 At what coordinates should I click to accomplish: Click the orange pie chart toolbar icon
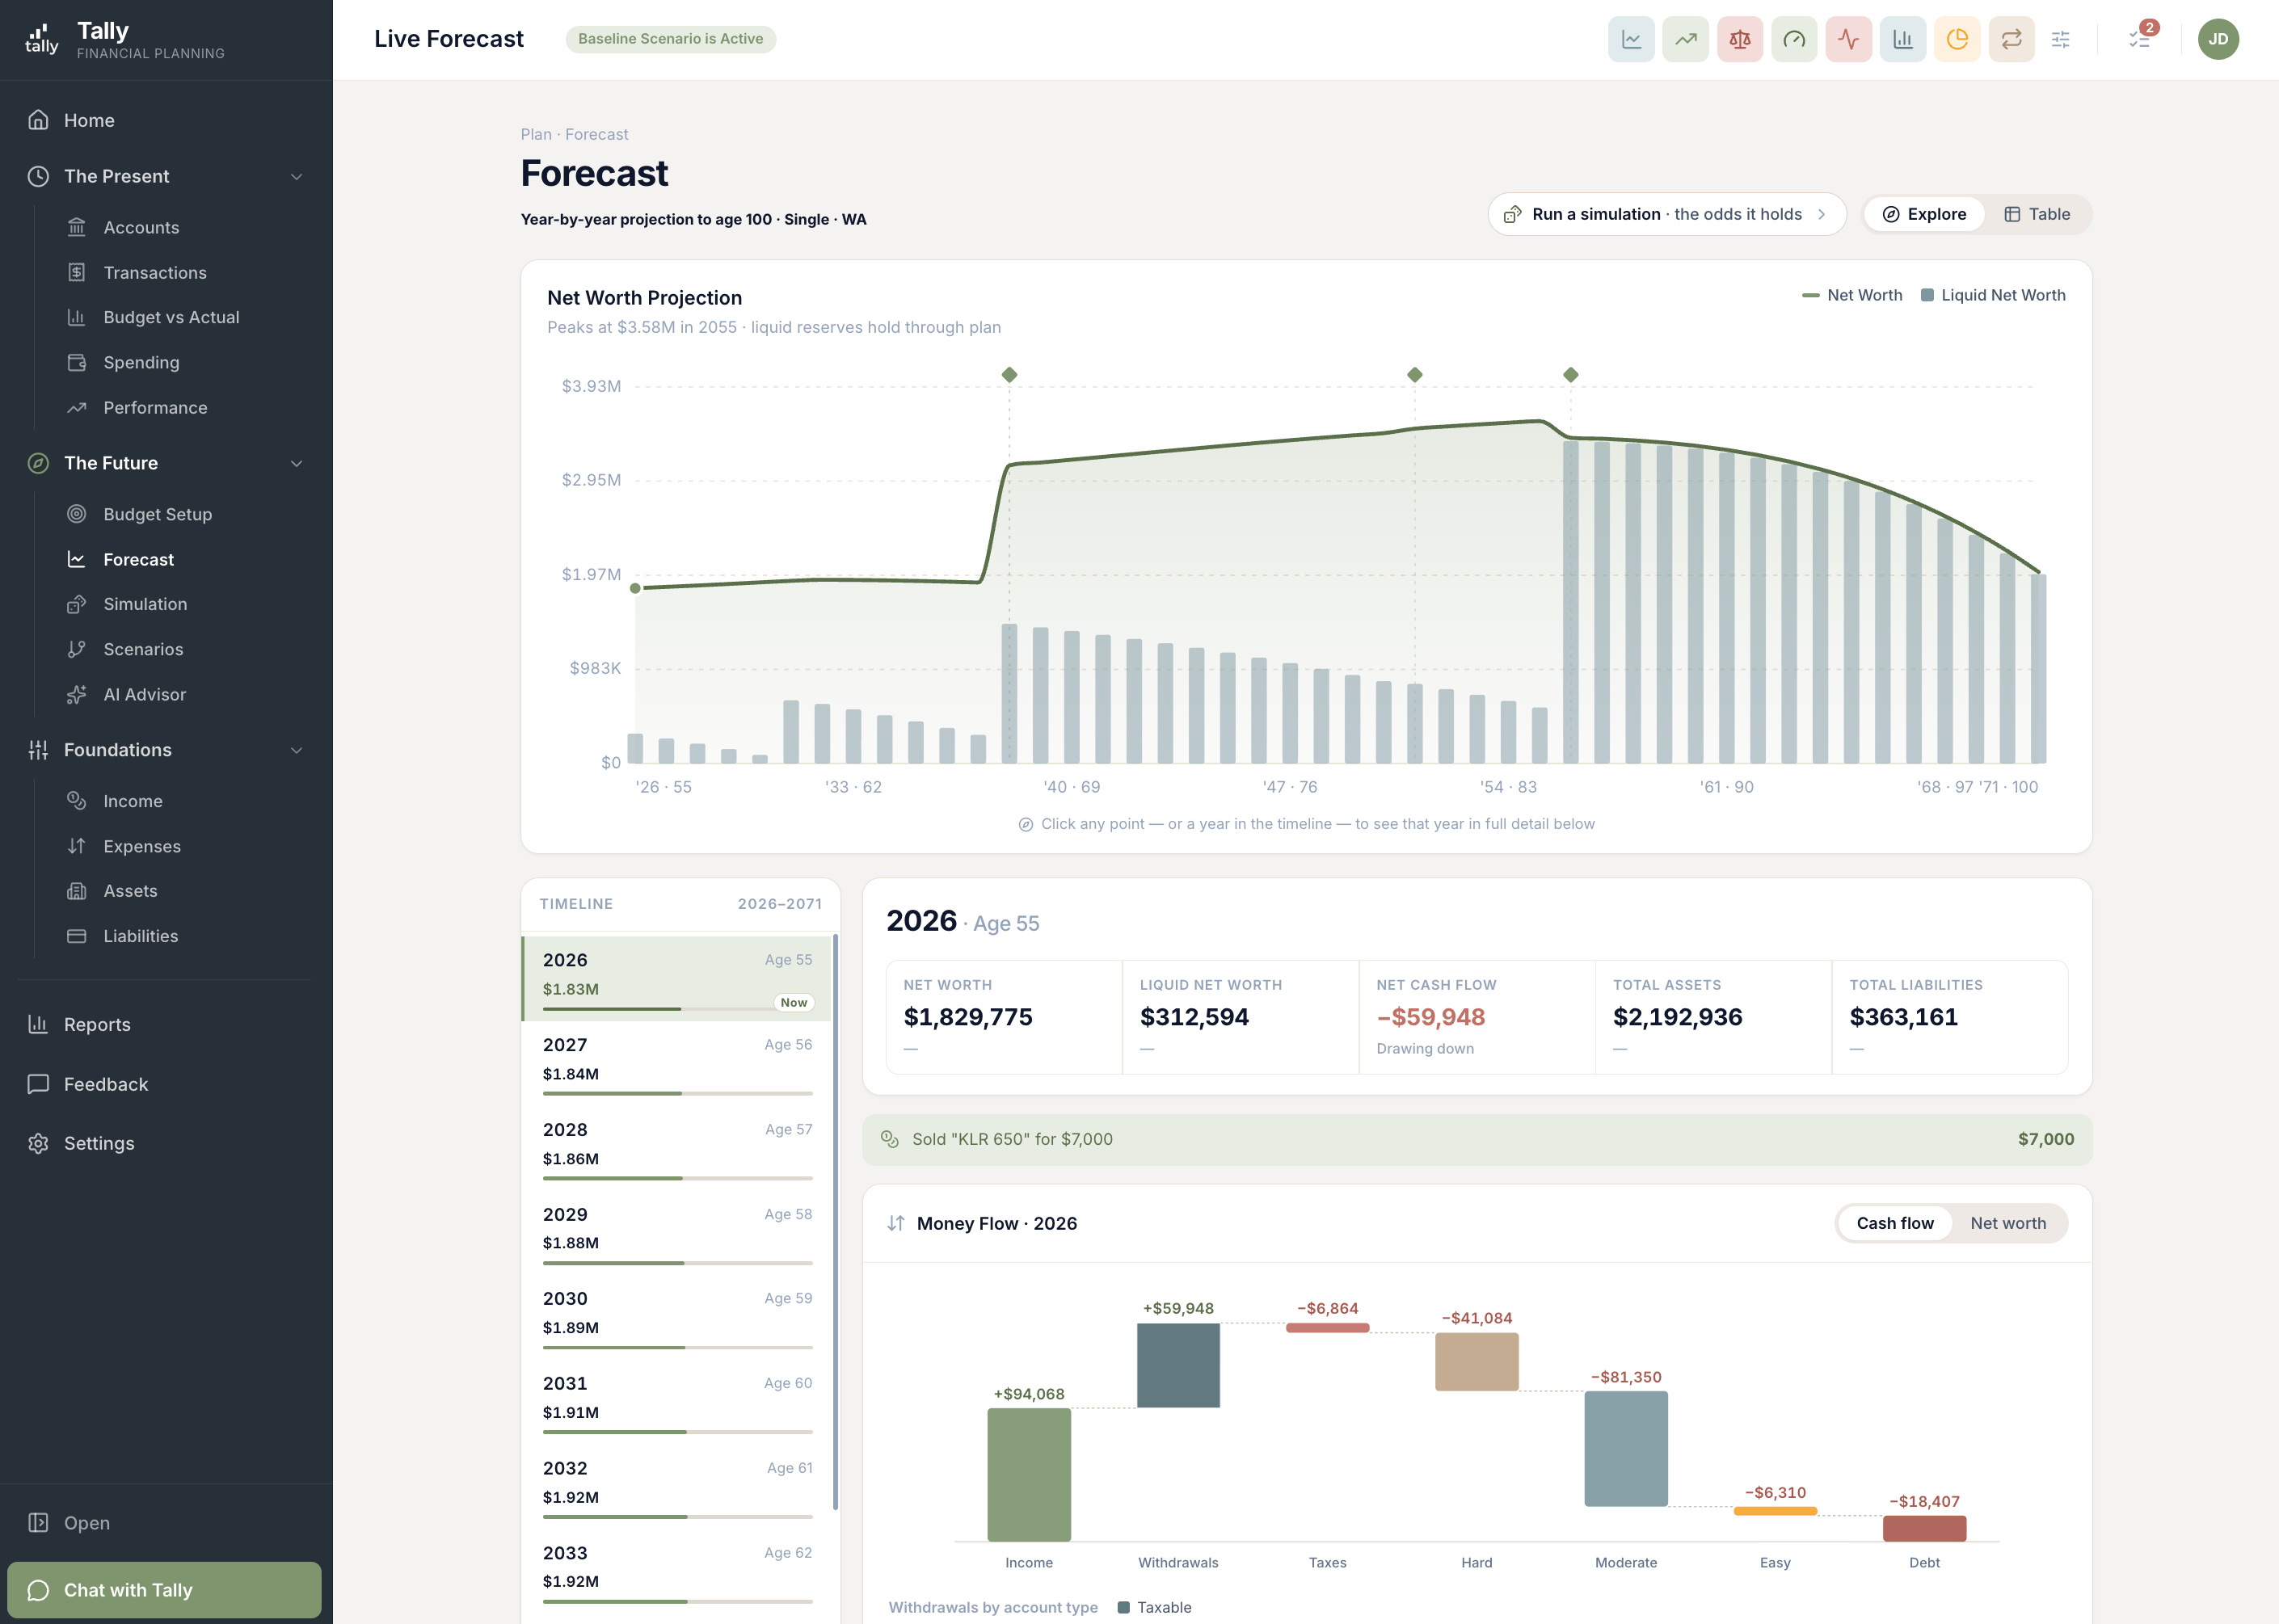click(1957, 39)
